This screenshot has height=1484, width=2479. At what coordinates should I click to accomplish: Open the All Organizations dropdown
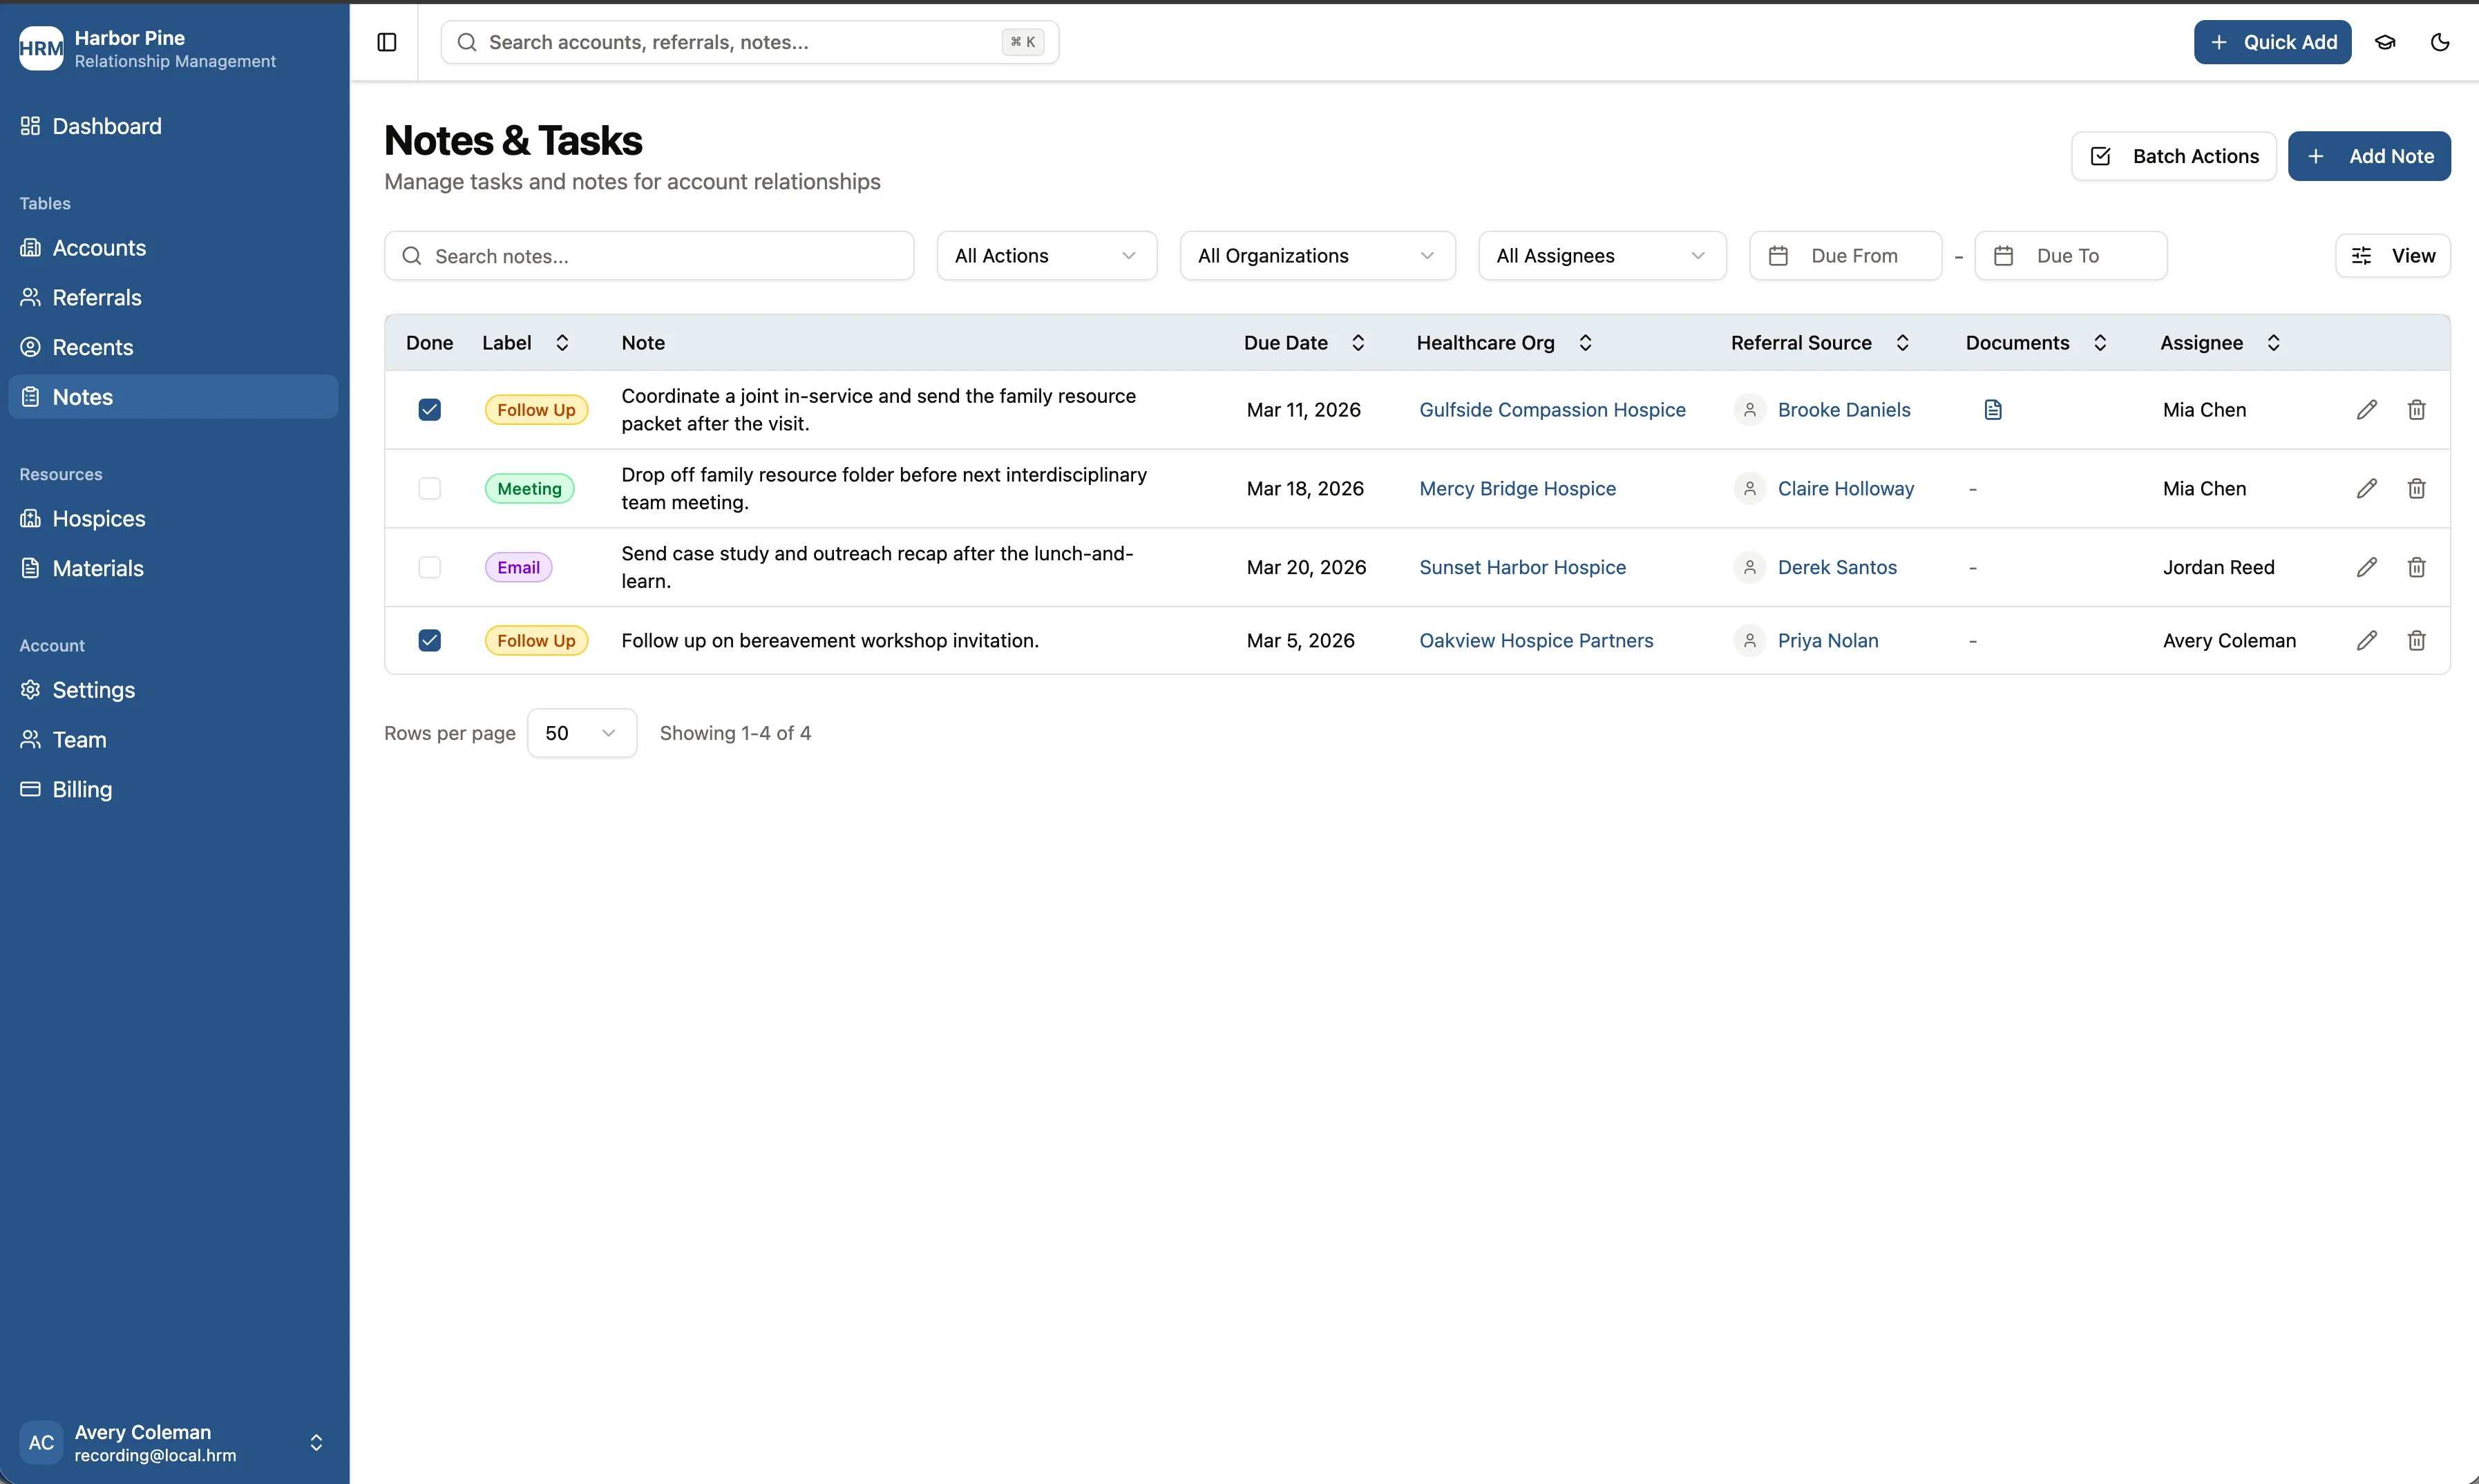pos(1318,255)
